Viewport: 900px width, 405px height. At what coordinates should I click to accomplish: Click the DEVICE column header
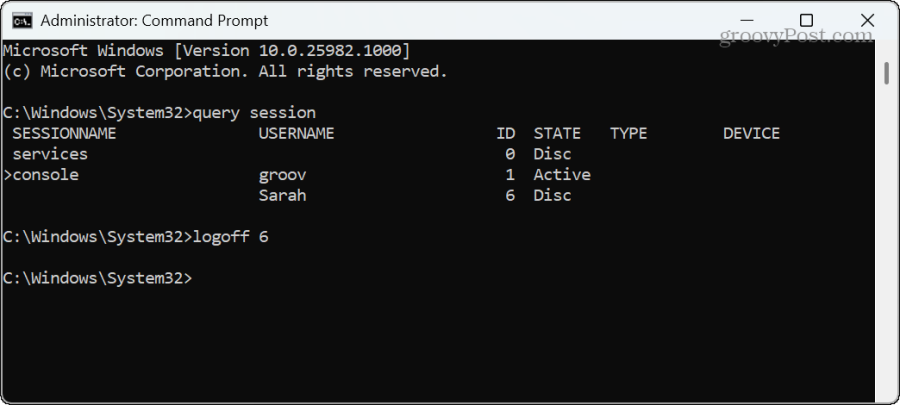pyautogui.click(x=751, y=134)
